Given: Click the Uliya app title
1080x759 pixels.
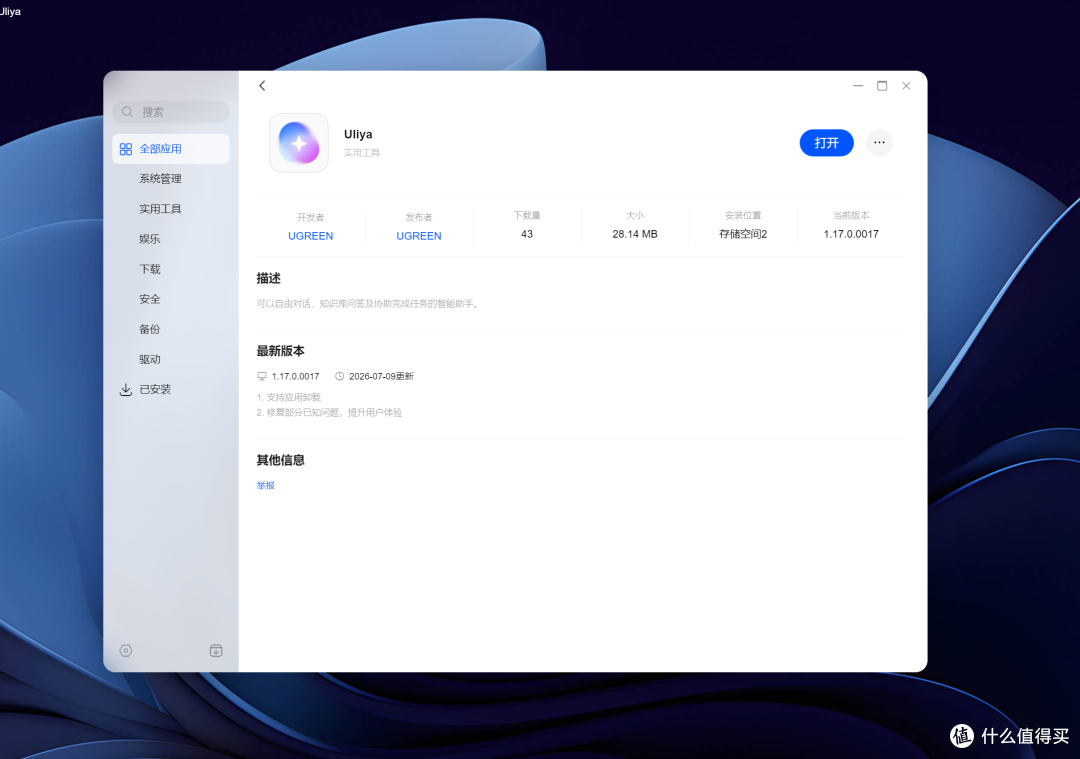Looking at the screenshot, I should pyautogui.click(x=358, y=134).
